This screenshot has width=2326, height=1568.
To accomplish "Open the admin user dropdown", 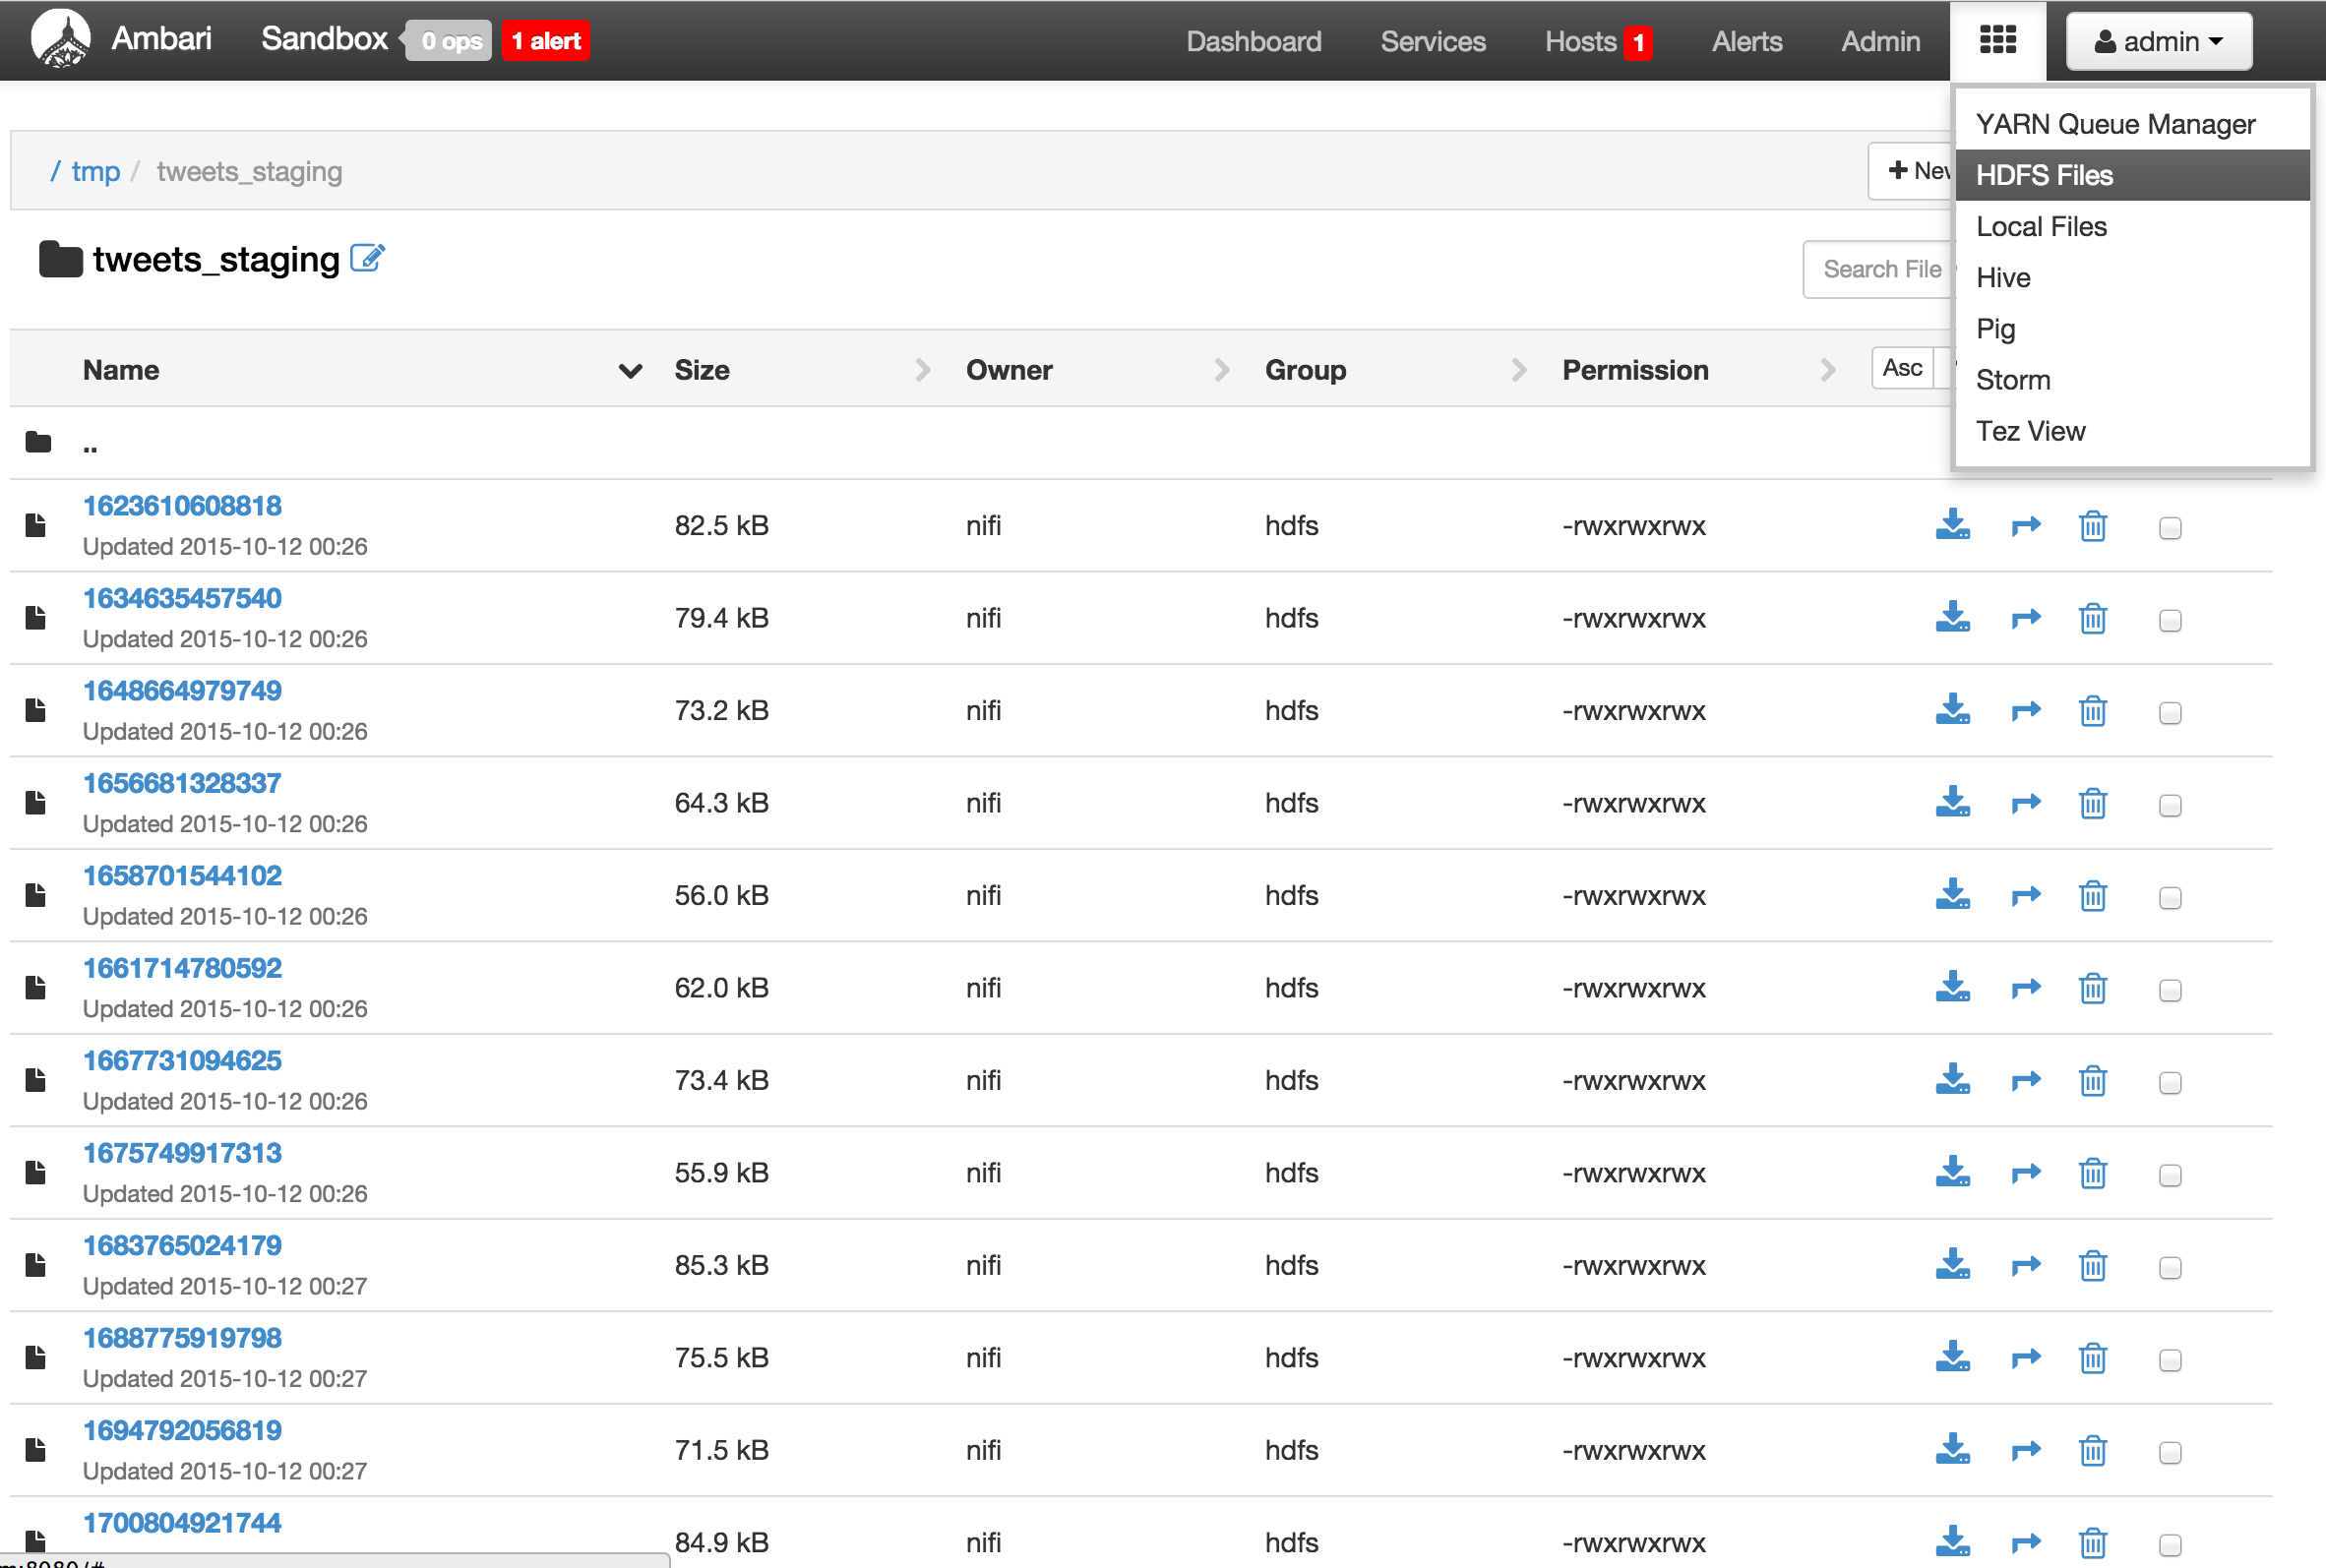I will point(2158,41).
